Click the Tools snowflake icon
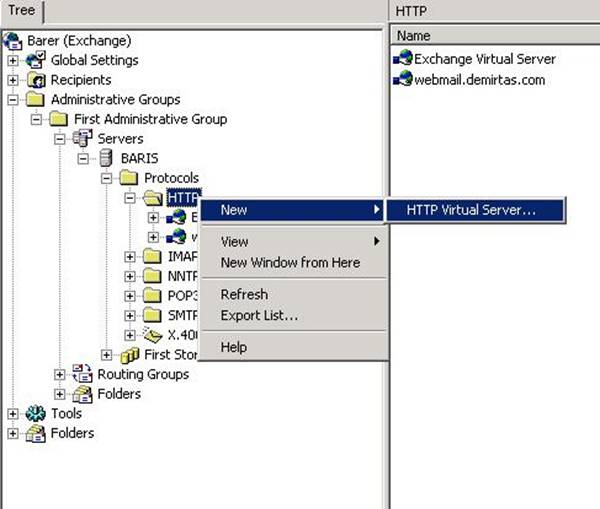 (36, 413)
